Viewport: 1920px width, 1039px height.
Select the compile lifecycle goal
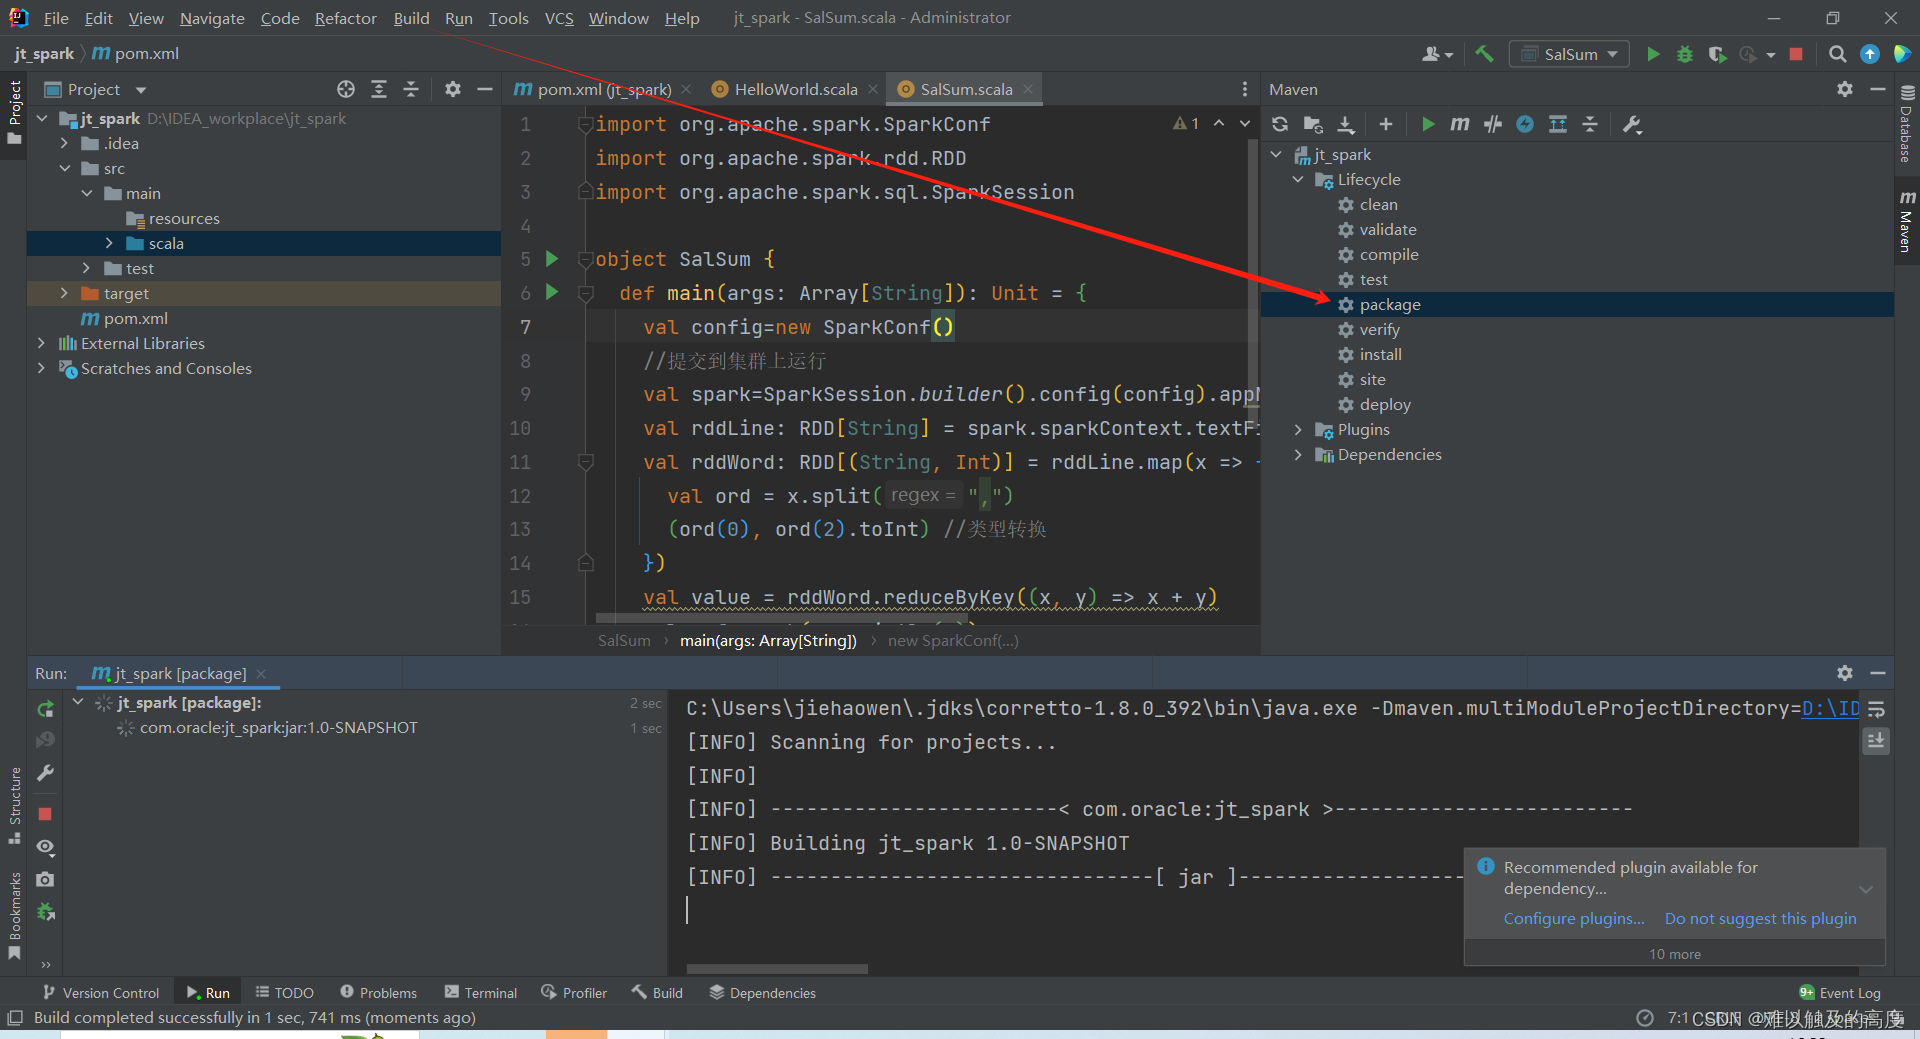1388,254
